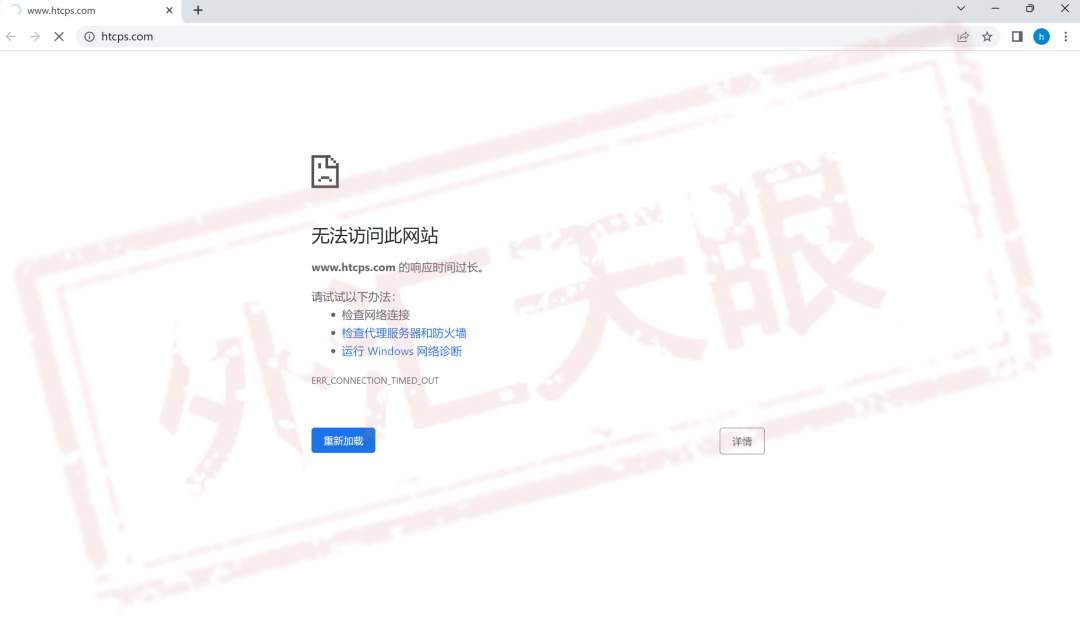Open the Chrome three-dot menu
The width and height of the screenshot is (1080, 633).
[1066, 36]
